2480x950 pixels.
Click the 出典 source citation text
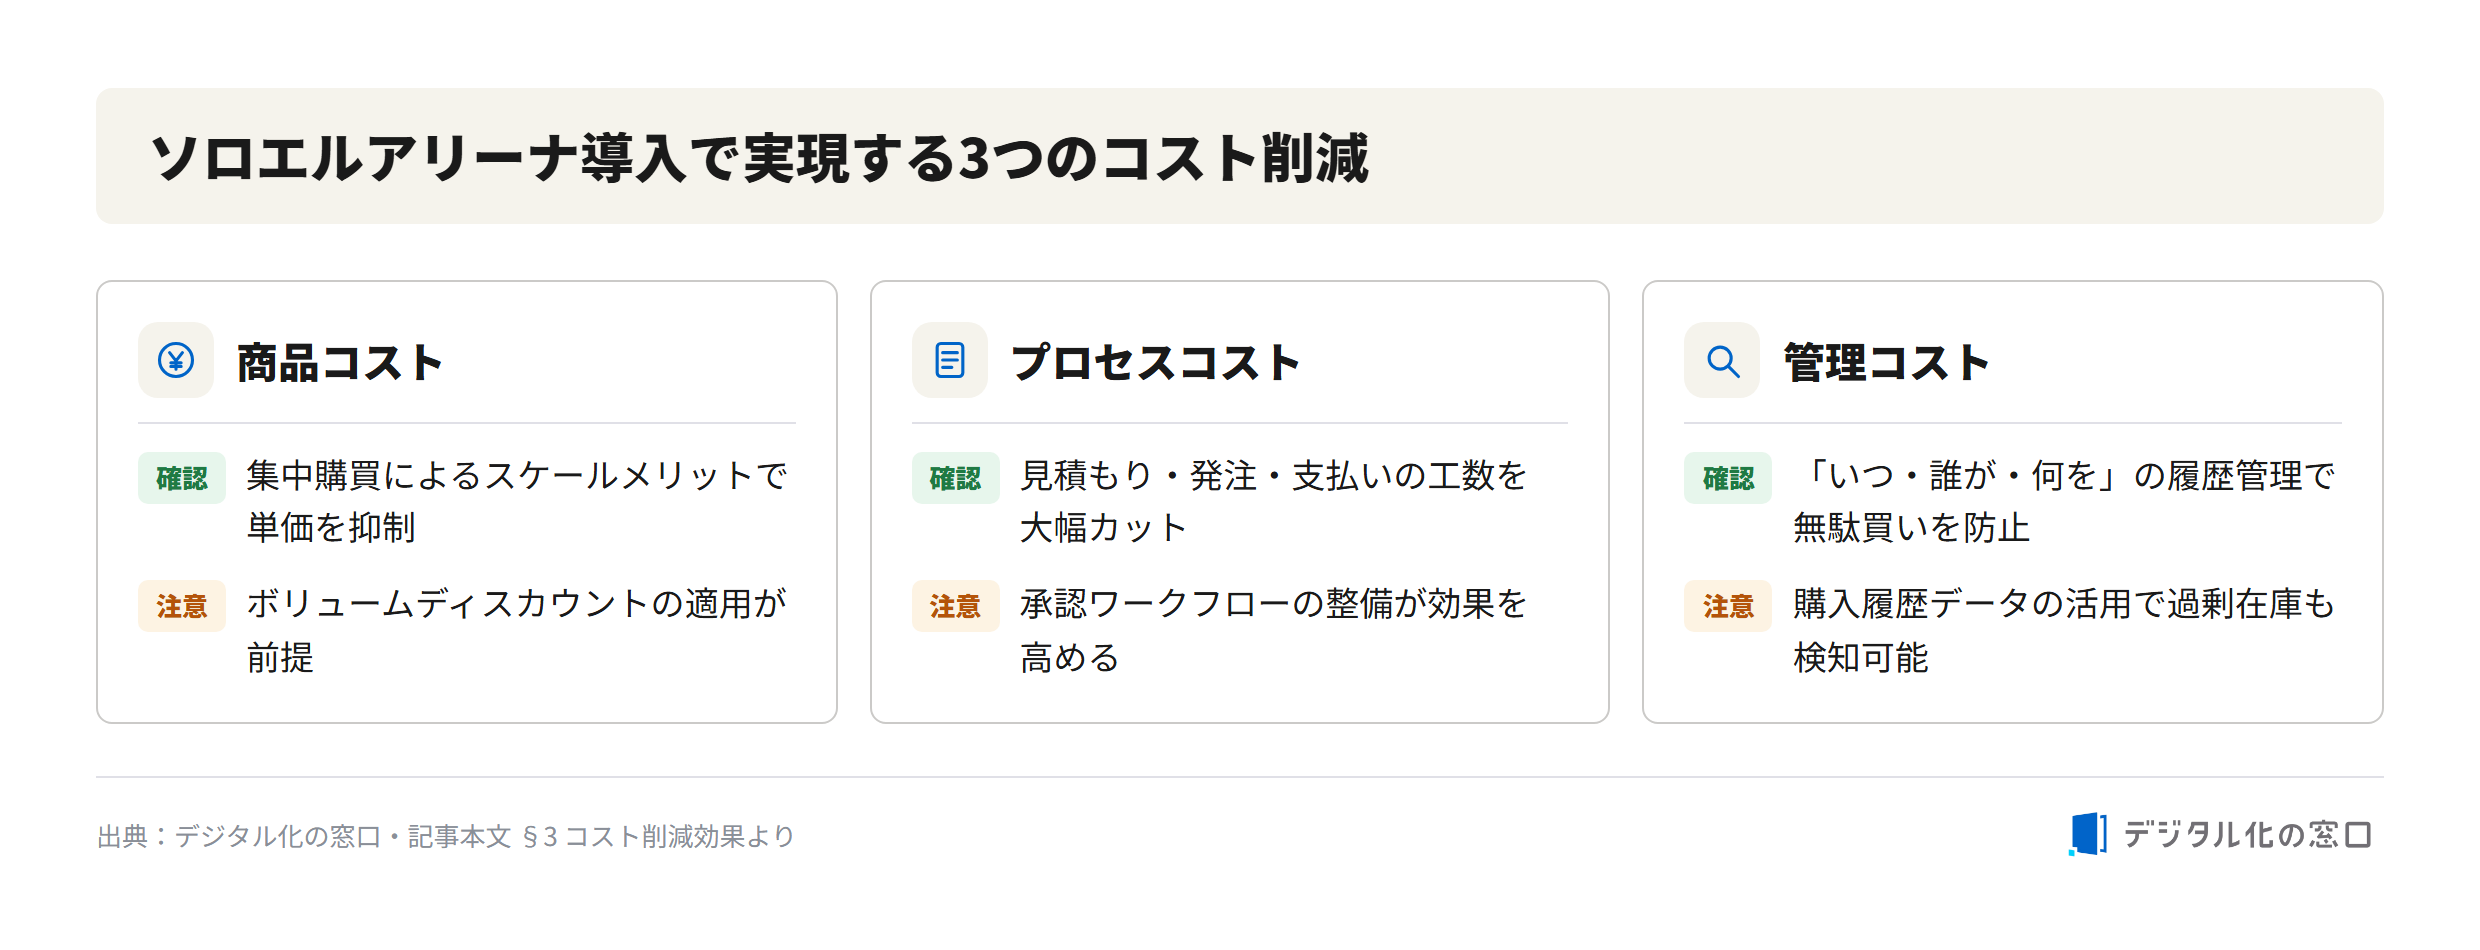pyautogui.click(x=446, y=836)
